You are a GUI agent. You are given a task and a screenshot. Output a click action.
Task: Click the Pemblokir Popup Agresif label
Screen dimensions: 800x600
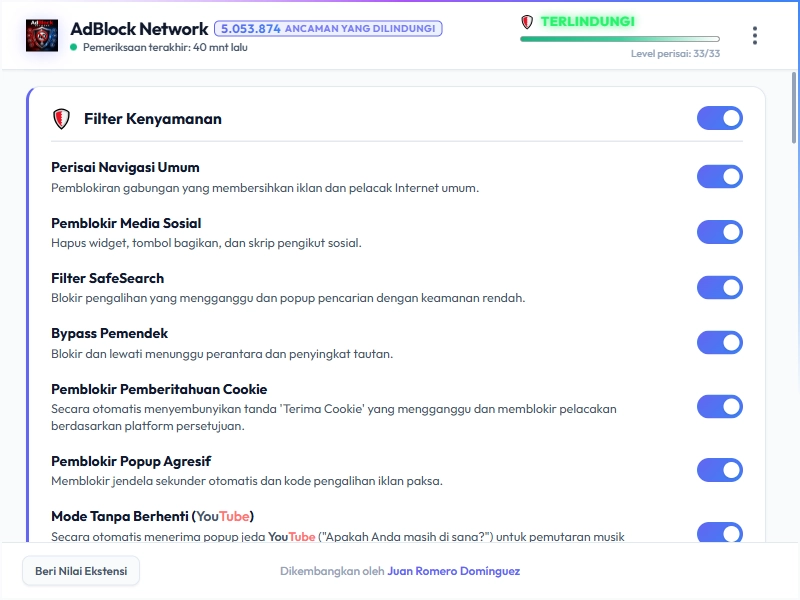tap(131, 462)
